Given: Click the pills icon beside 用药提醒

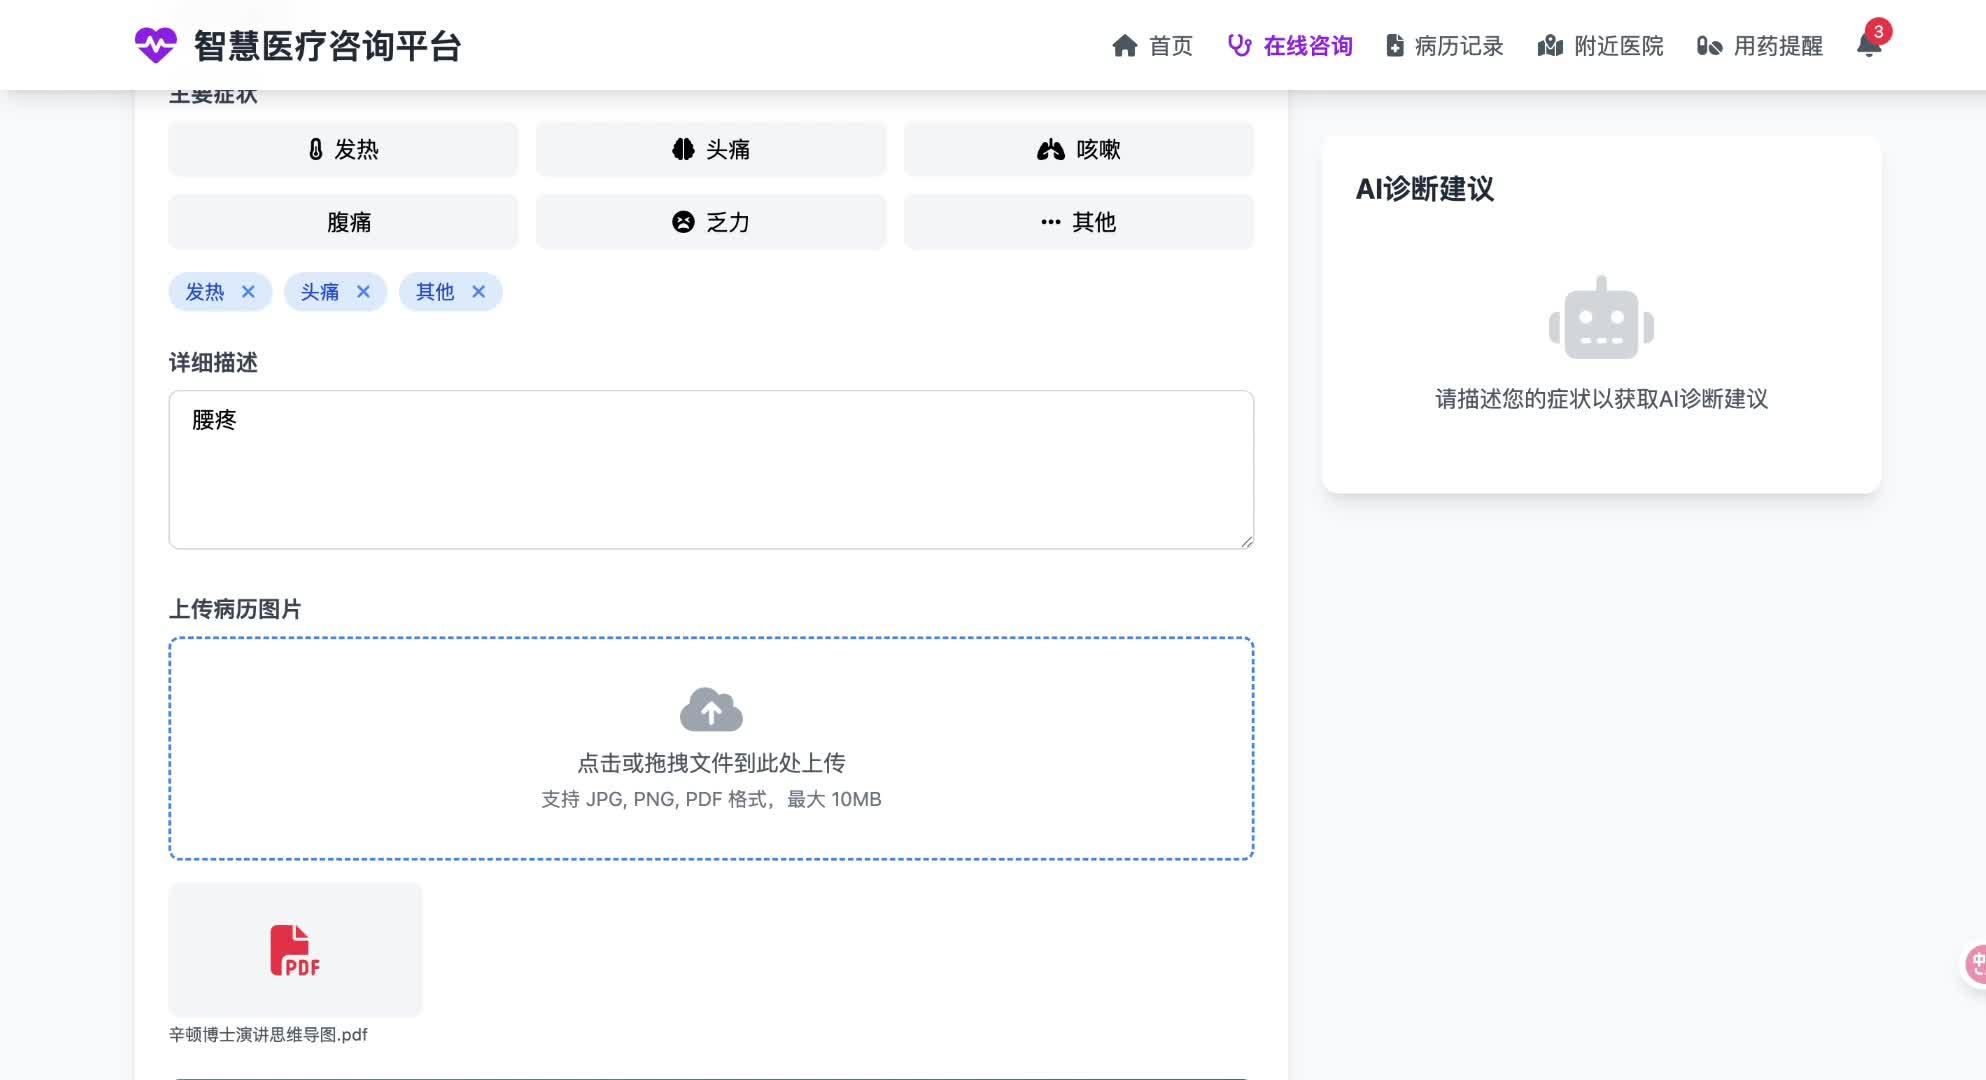Looking at the screenshot, I should click(x=1709, y=46).
